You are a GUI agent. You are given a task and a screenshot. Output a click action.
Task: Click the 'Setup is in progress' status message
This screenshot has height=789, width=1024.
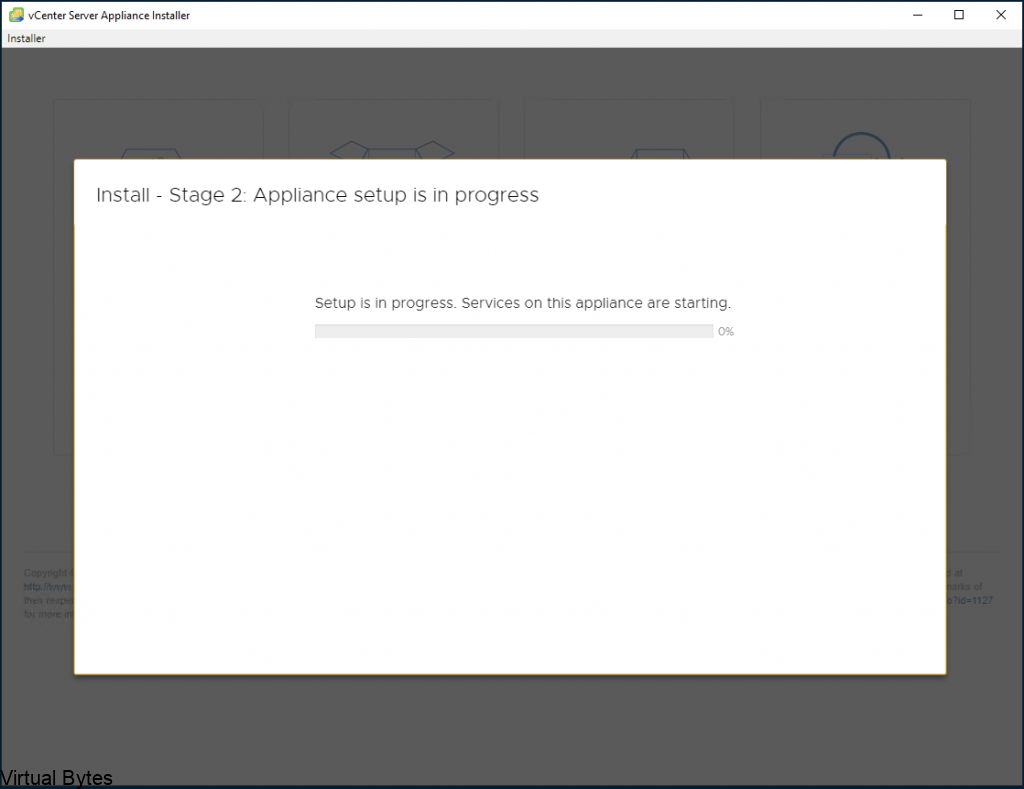coord(522,303)
